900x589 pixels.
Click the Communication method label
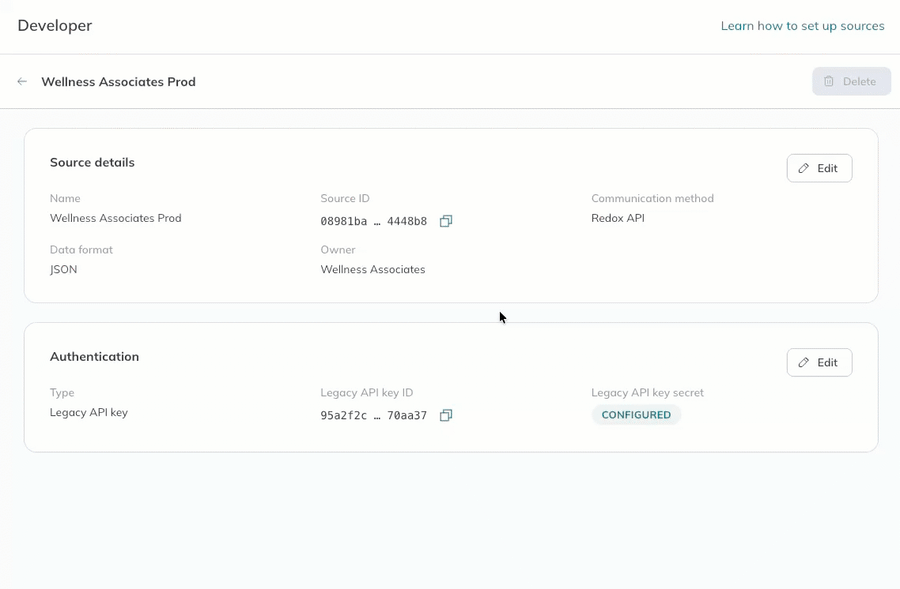[x=653, y=198]
